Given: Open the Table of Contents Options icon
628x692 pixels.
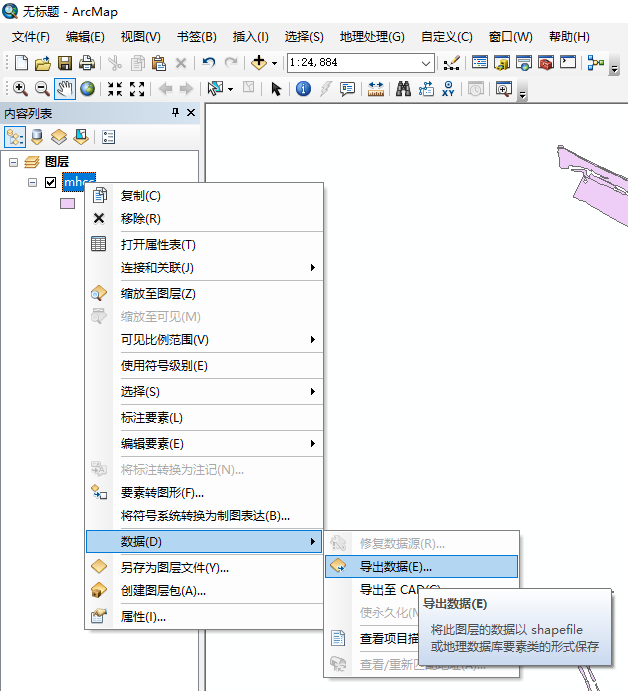Looking at the screenshot, I should 108,137.
